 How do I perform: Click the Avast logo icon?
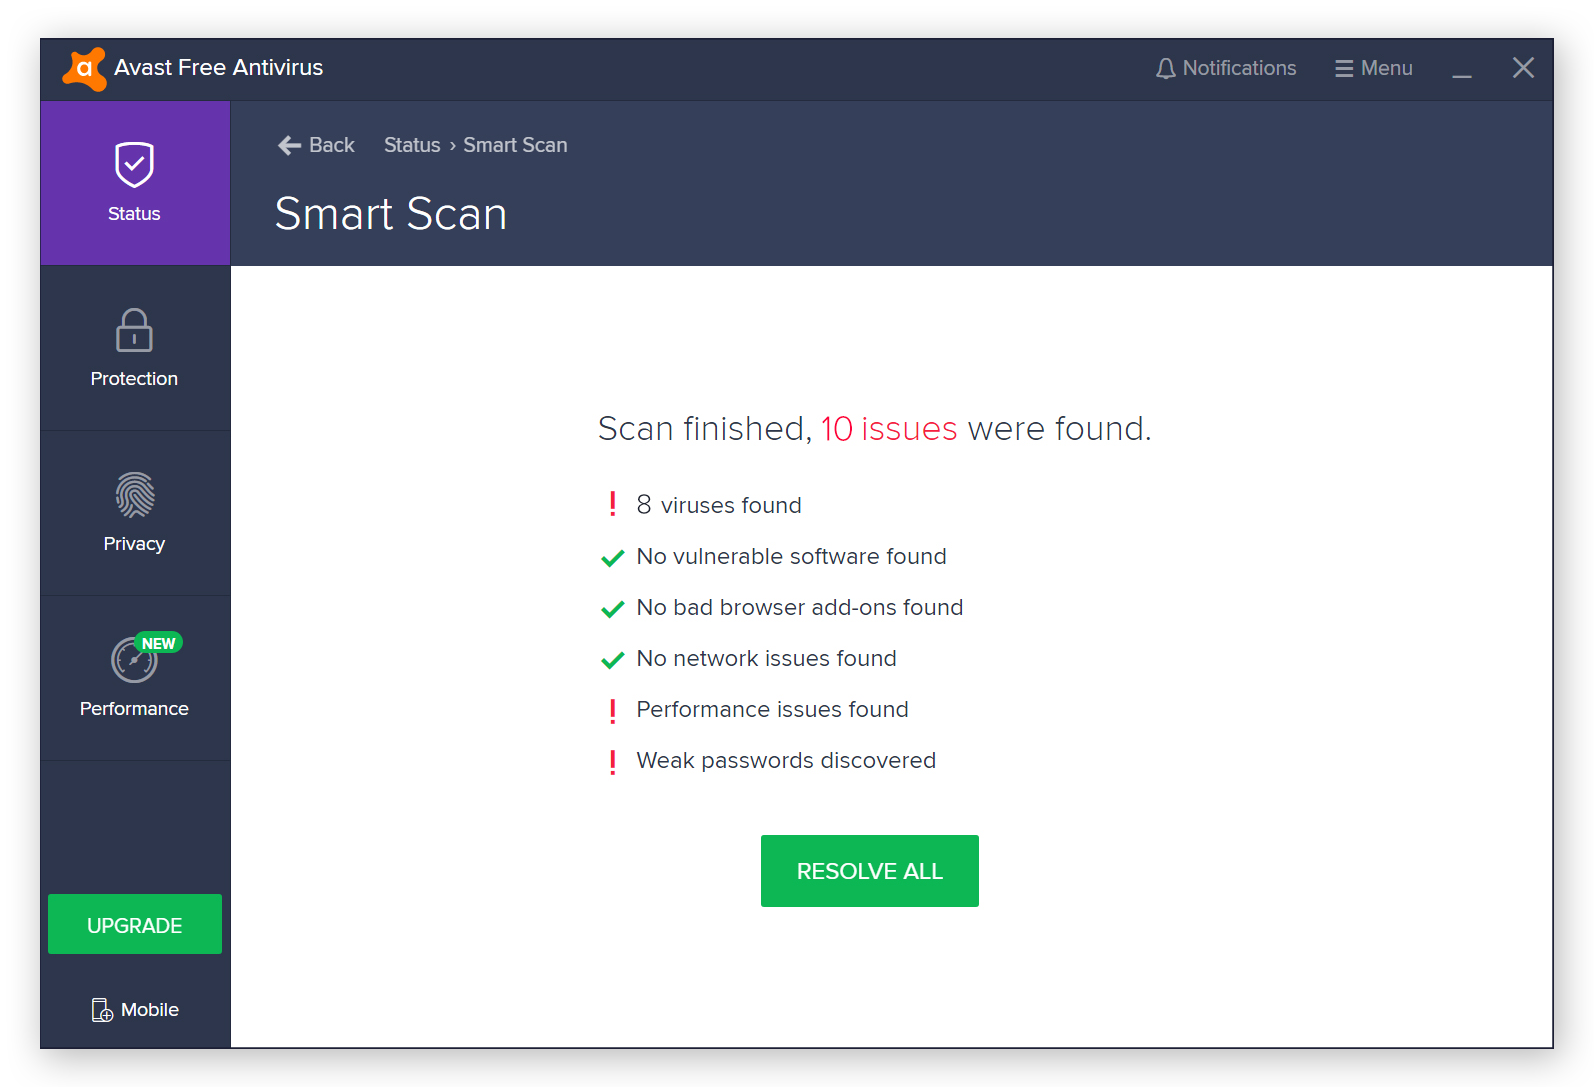[85, 69]
